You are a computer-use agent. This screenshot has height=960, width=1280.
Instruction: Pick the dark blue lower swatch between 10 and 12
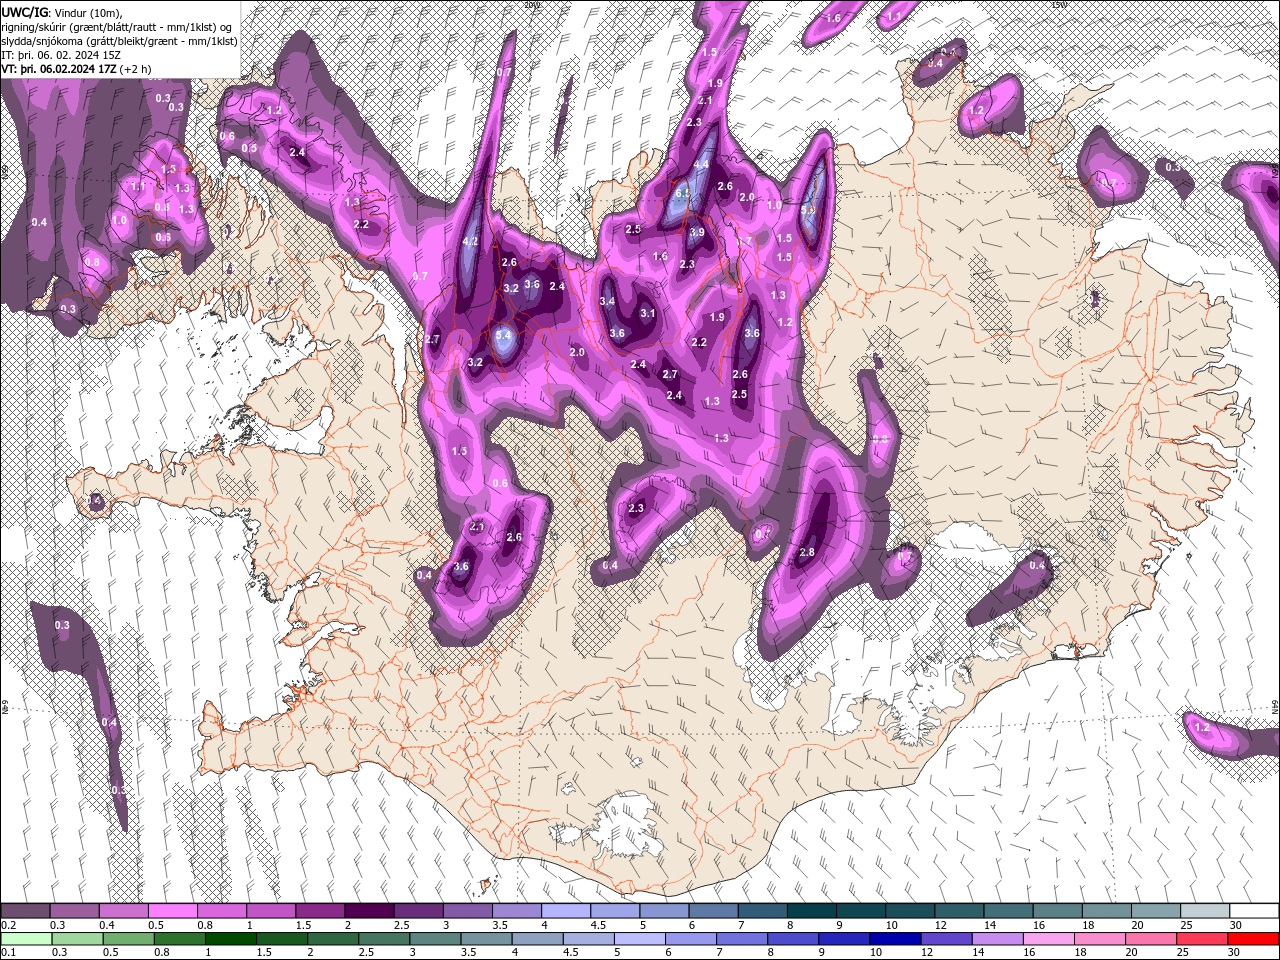pyautogui.click(x=895, y=938)
